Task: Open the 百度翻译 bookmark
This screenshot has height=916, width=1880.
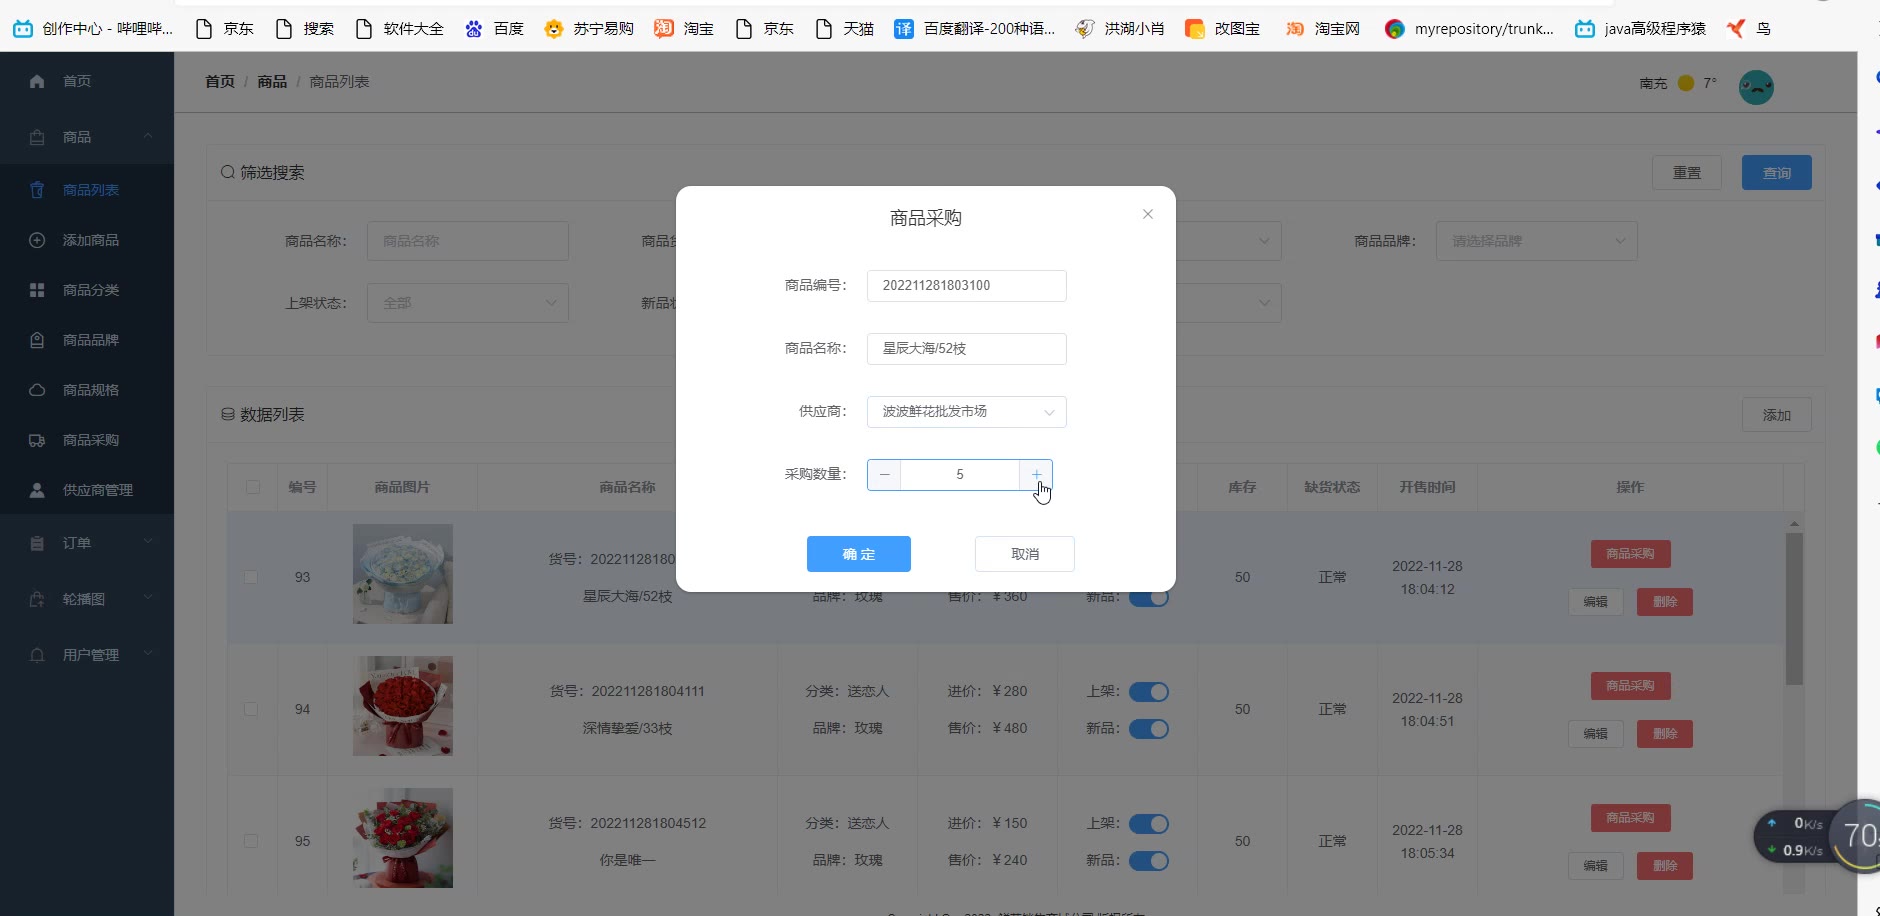Action: pos(975,29)
